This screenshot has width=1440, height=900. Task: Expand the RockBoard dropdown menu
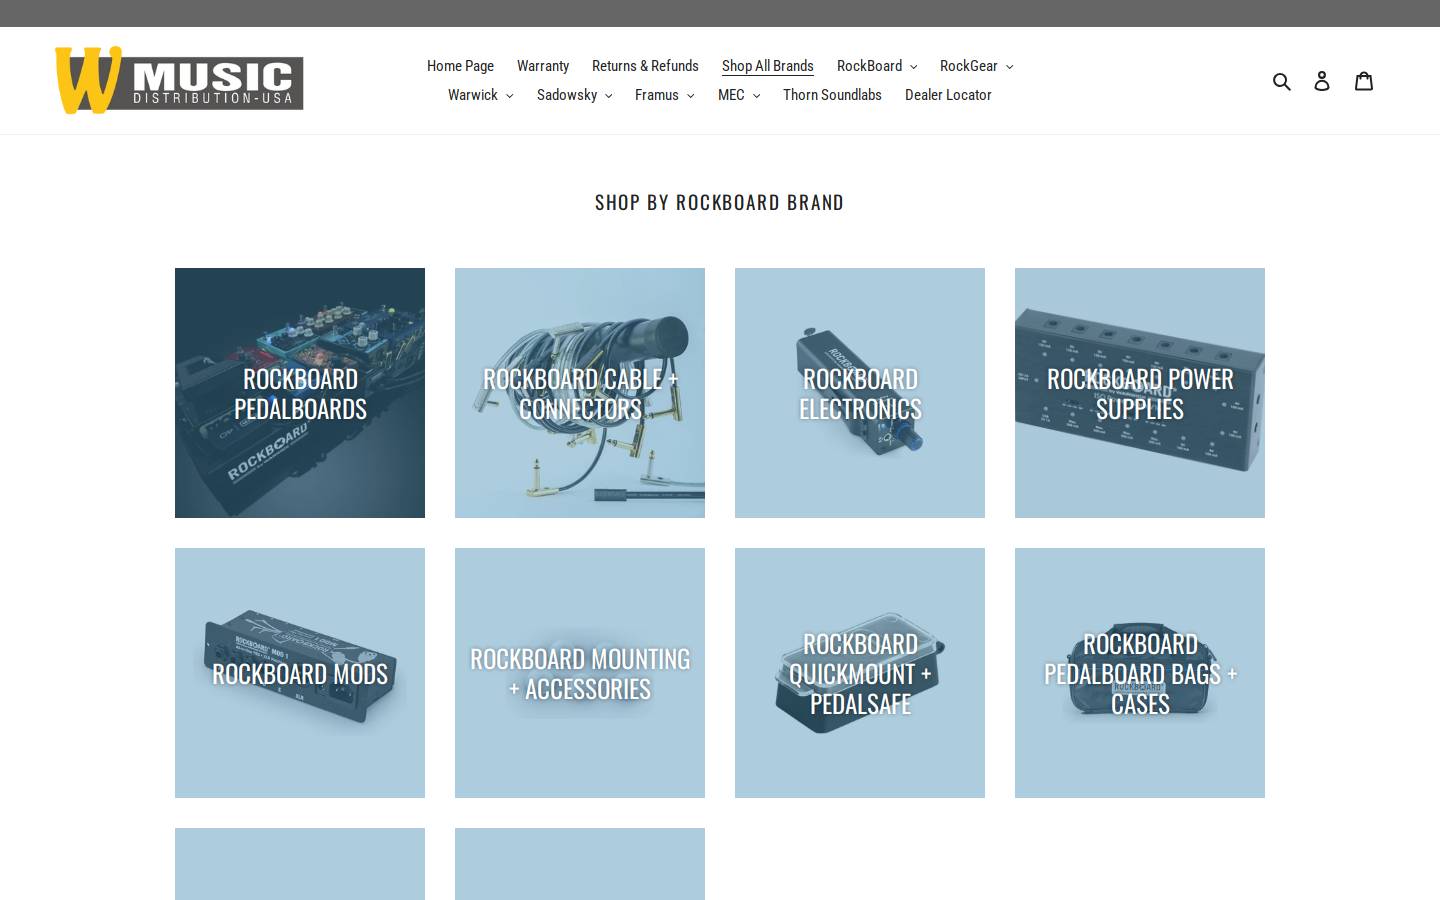tap(877, 66)
